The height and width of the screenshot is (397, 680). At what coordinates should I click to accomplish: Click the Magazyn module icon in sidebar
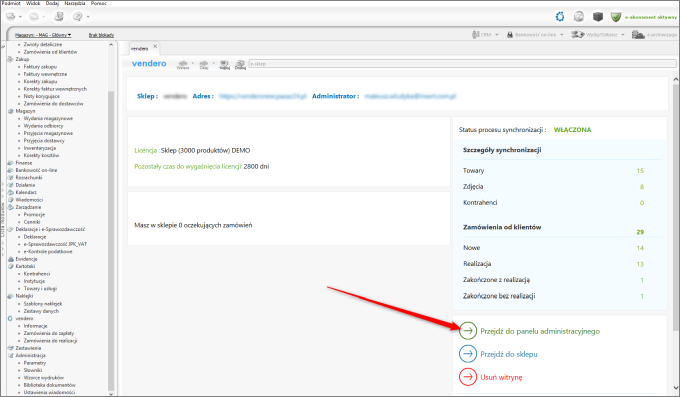click(x=10, y=111)
